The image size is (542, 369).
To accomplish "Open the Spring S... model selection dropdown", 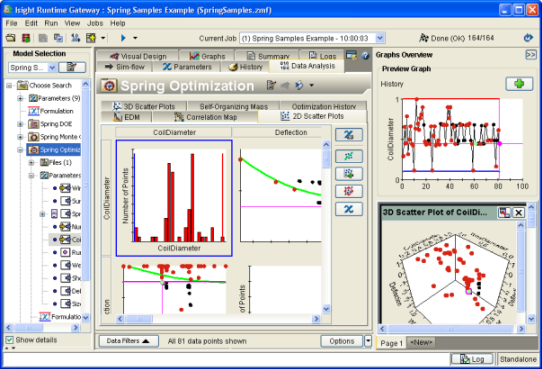I will (52, 67).
